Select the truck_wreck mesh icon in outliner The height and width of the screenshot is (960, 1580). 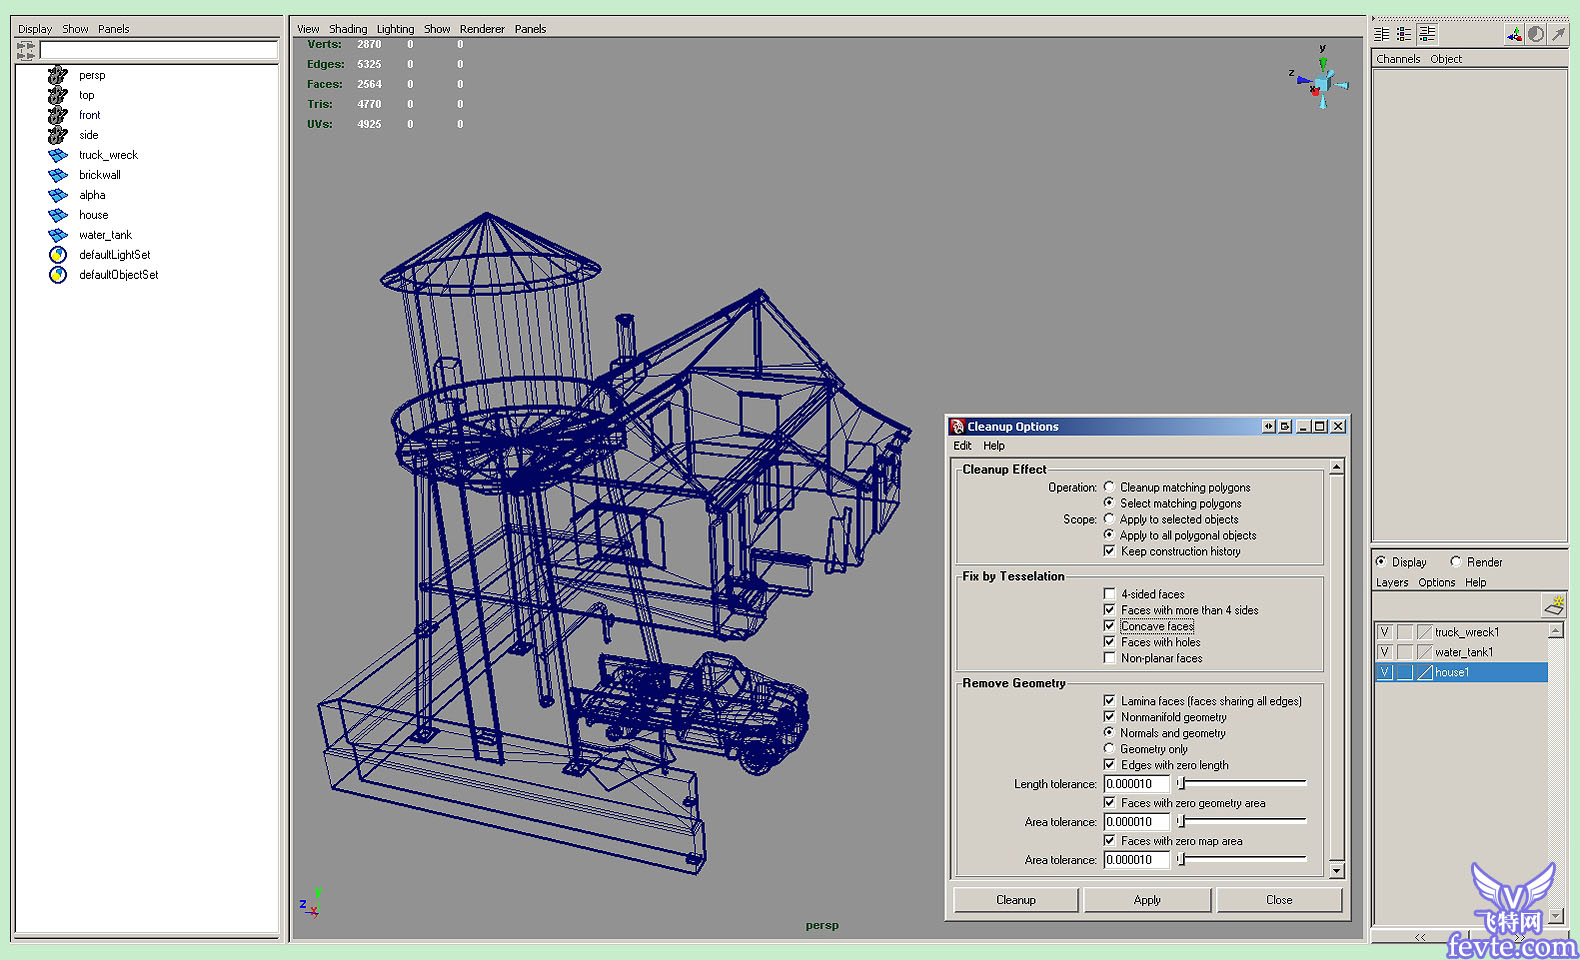click(x=58, y=155)
